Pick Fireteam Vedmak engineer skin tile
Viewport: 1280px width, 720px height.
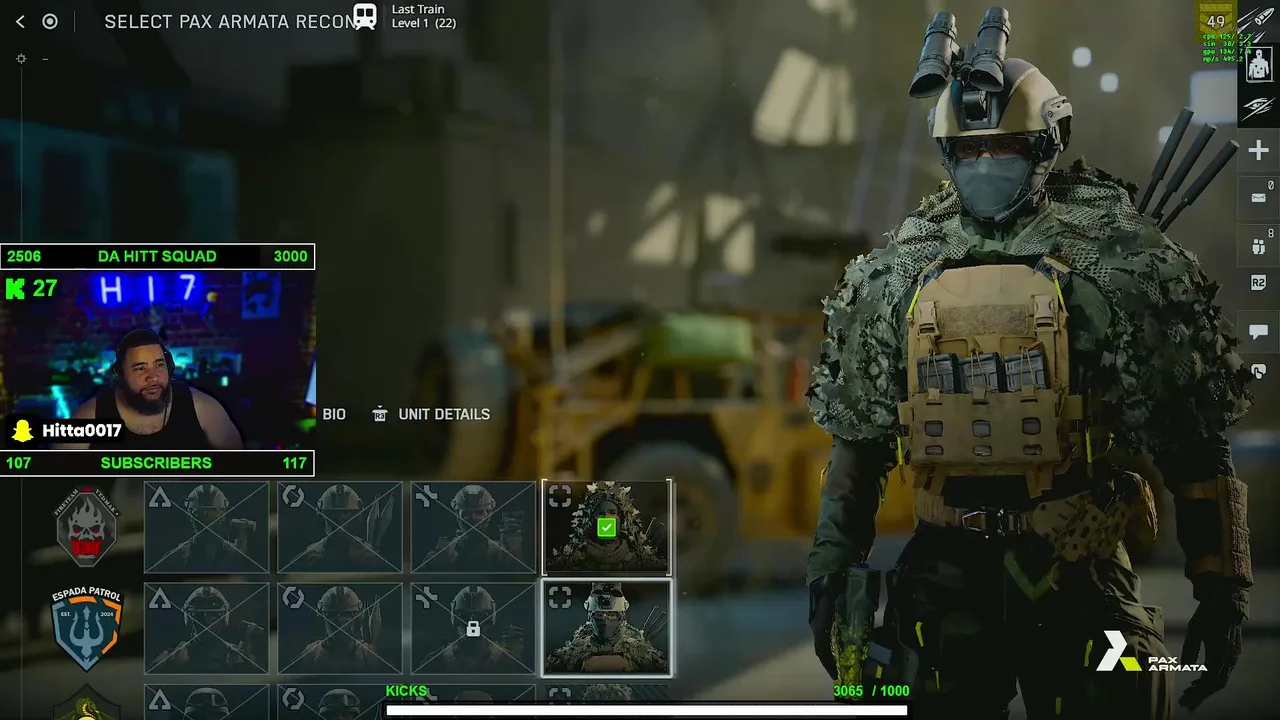pos(340,528)
